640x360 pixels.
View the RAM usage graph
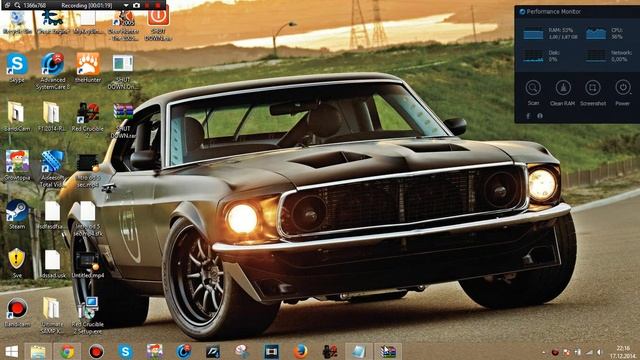(533, 33)
